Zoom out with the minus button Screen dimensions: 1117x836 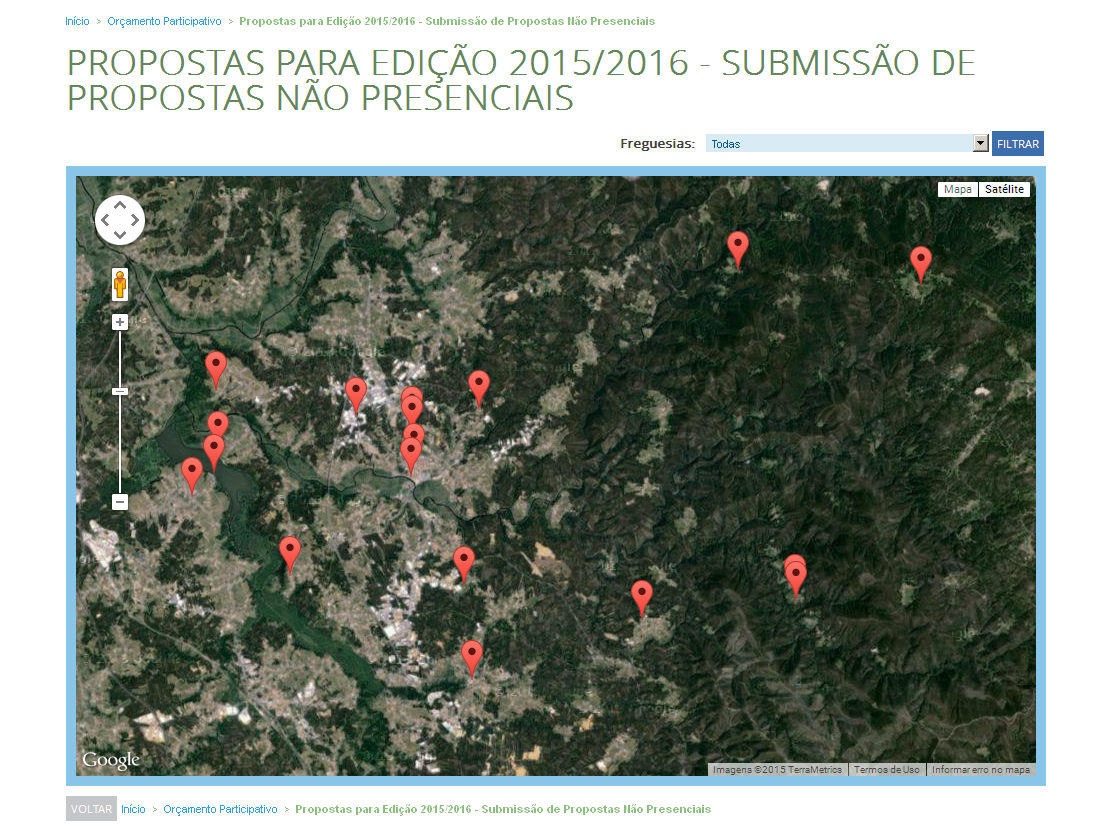click(120, 502)
